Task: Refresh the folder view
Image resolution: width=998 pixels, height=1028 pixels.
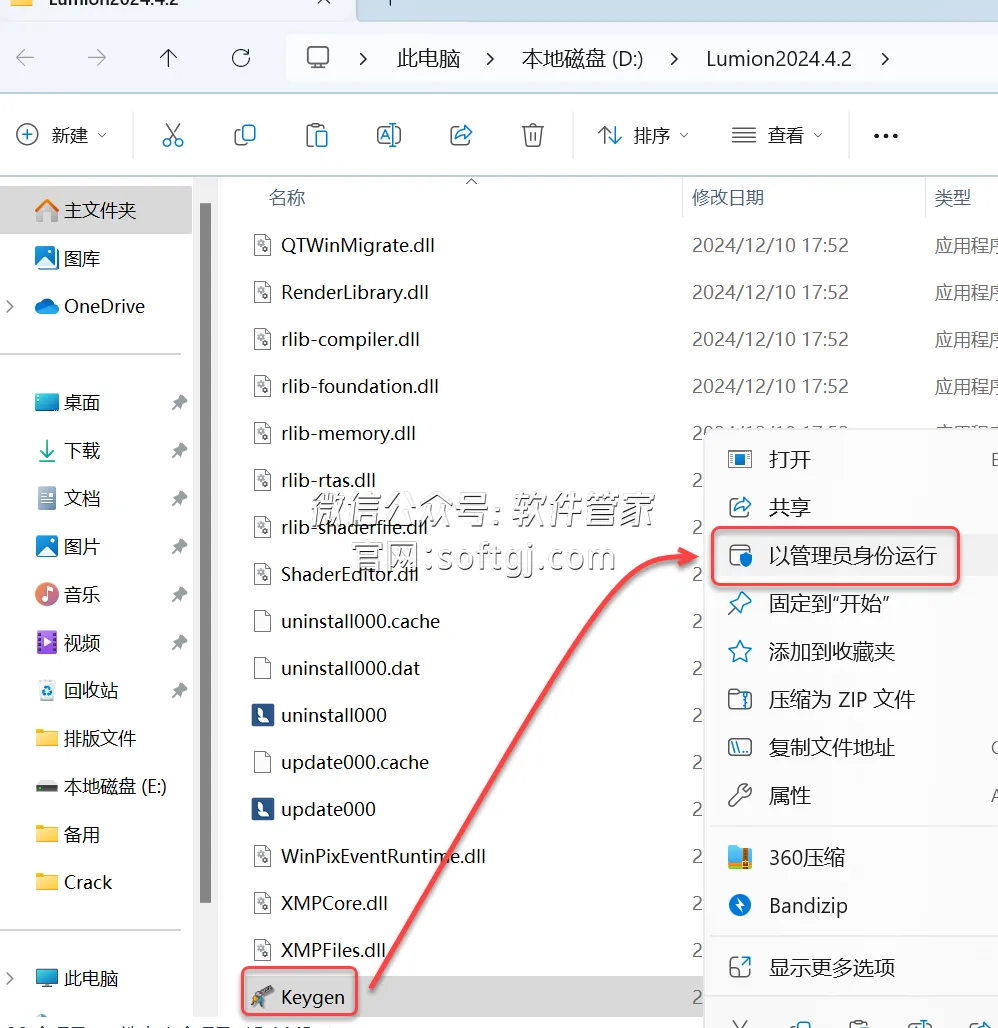Action: pos(241,58)
